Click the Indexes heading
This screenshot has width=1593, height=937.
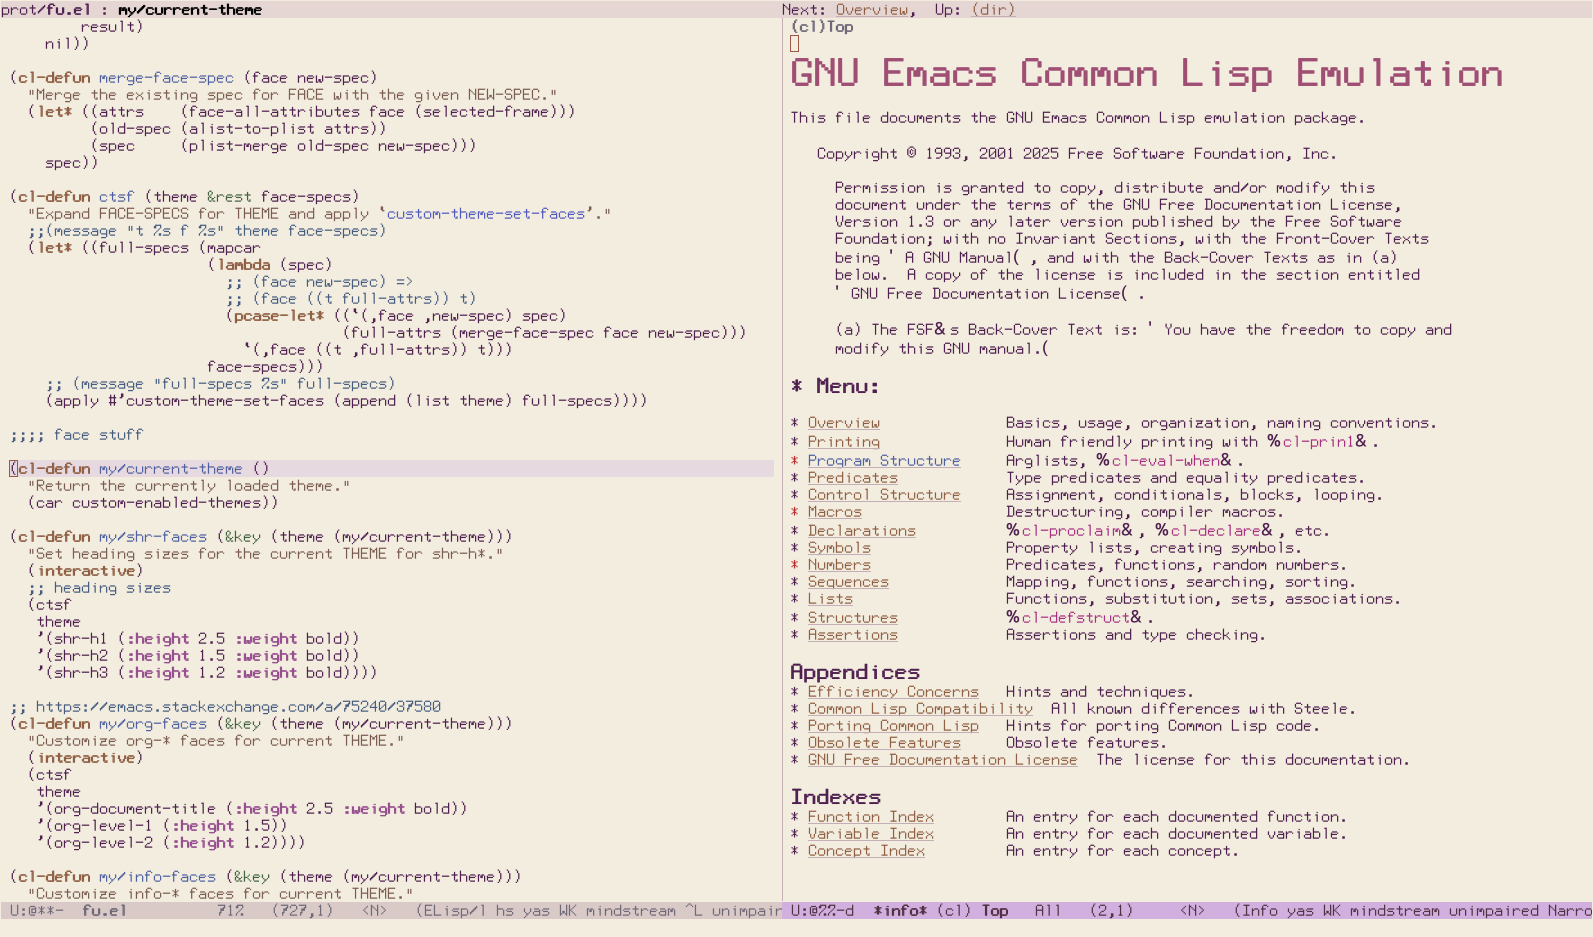836,797
